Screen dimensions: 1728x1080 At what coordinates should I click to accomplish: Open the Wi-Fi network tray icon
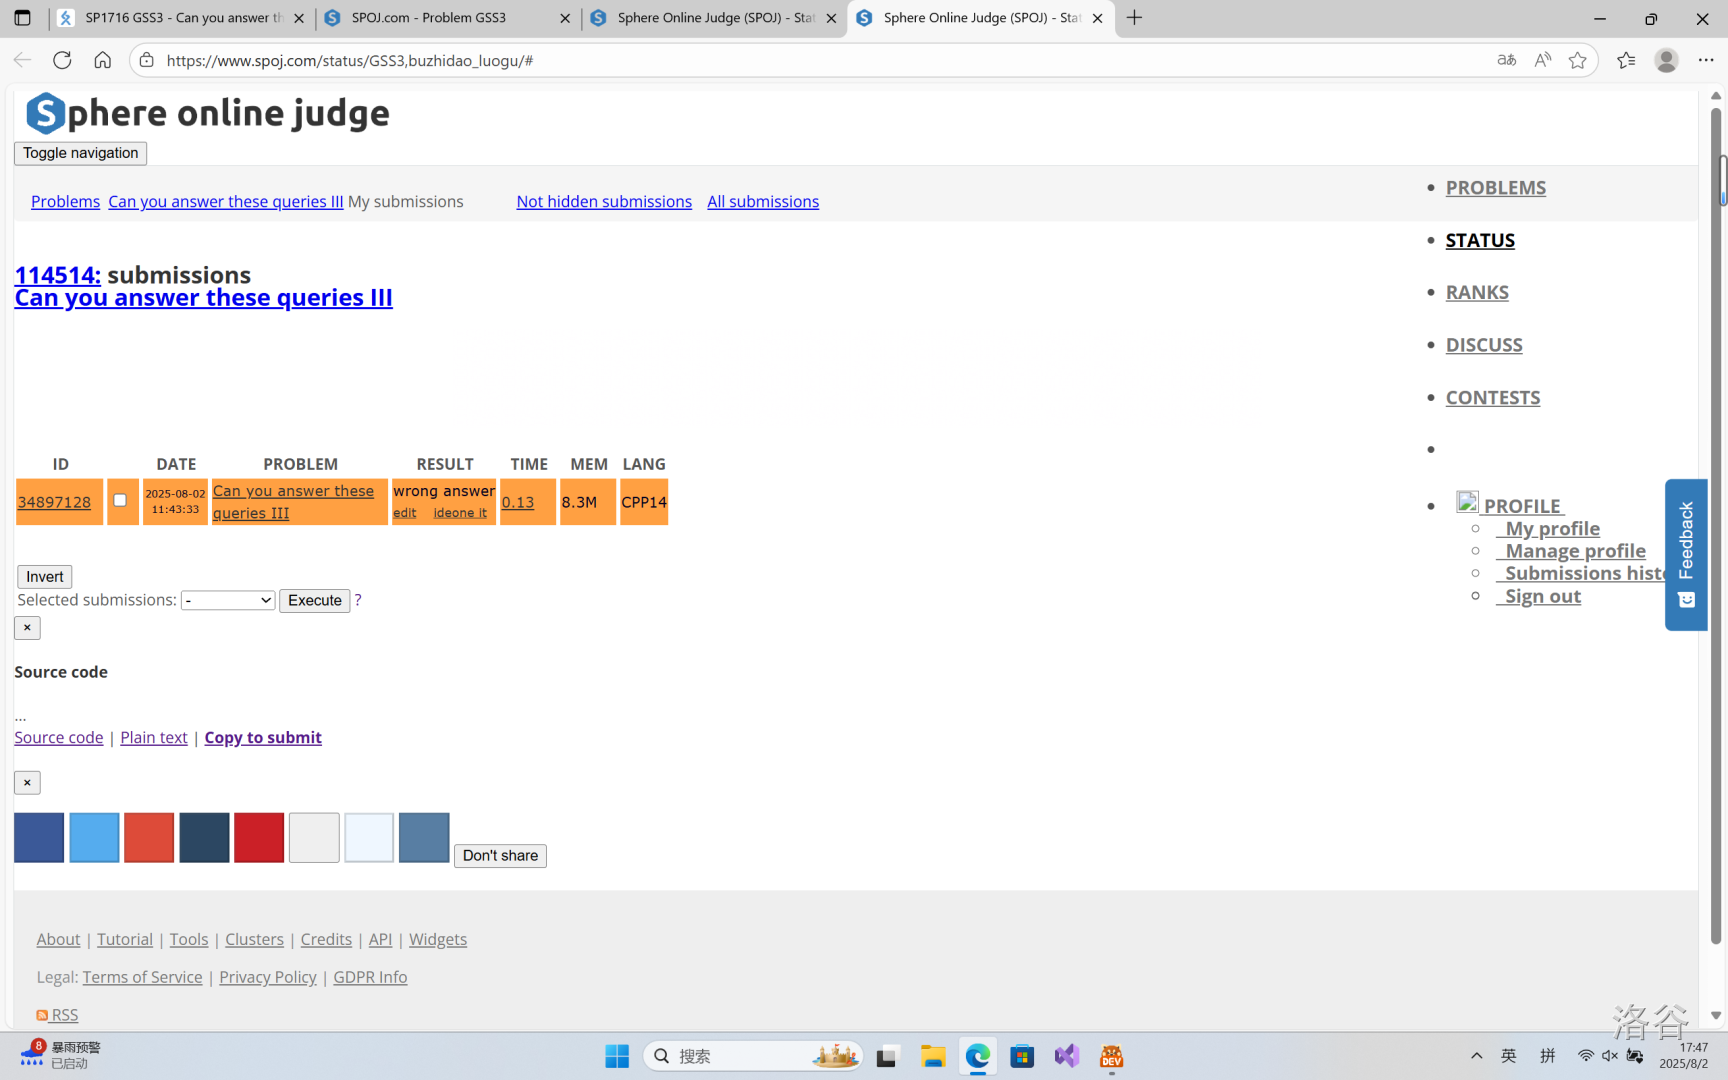(1586, 1056)
